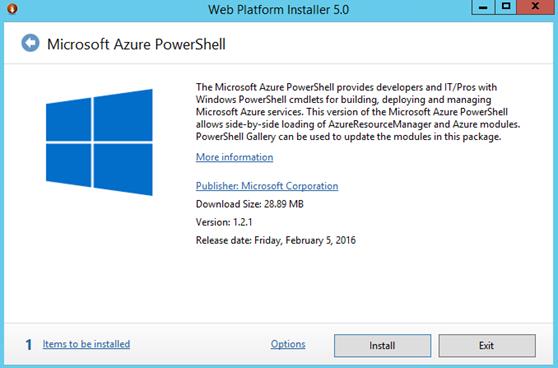Click the Web Platform Installer 5.0 title text
The image size is (558, 368).
279,9
